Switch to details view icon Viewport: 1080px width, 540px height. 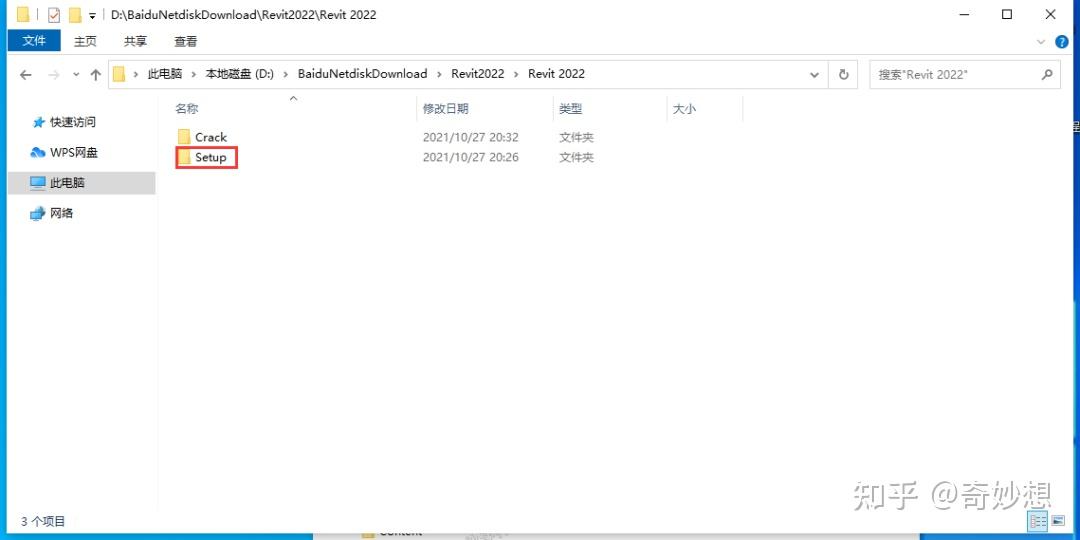click(1038, 521)
